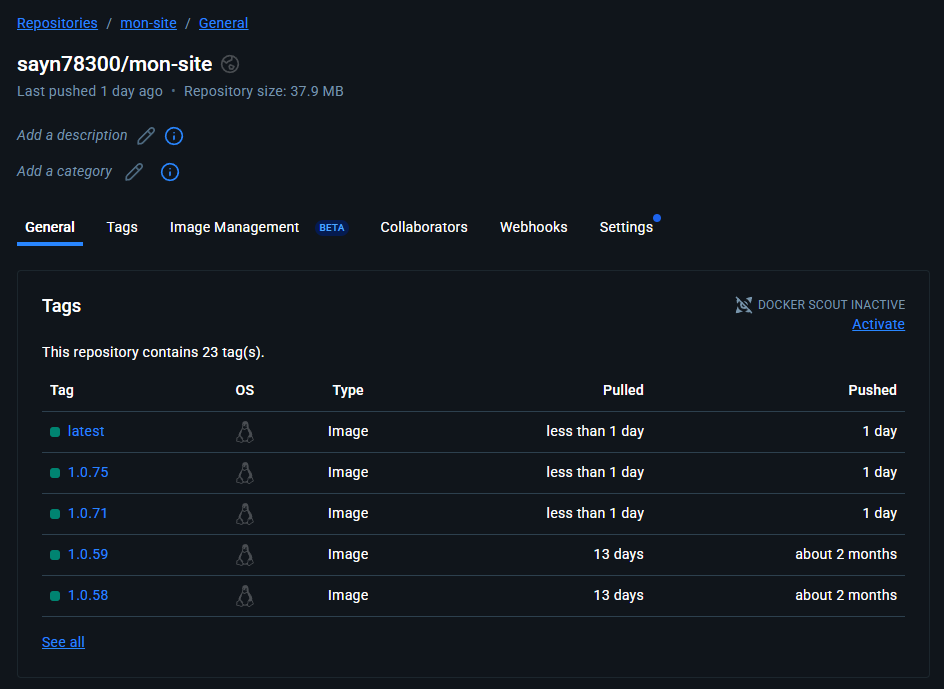
Task: Click the pencil icon beside Add a description
Action: click(x=146, y=136)
